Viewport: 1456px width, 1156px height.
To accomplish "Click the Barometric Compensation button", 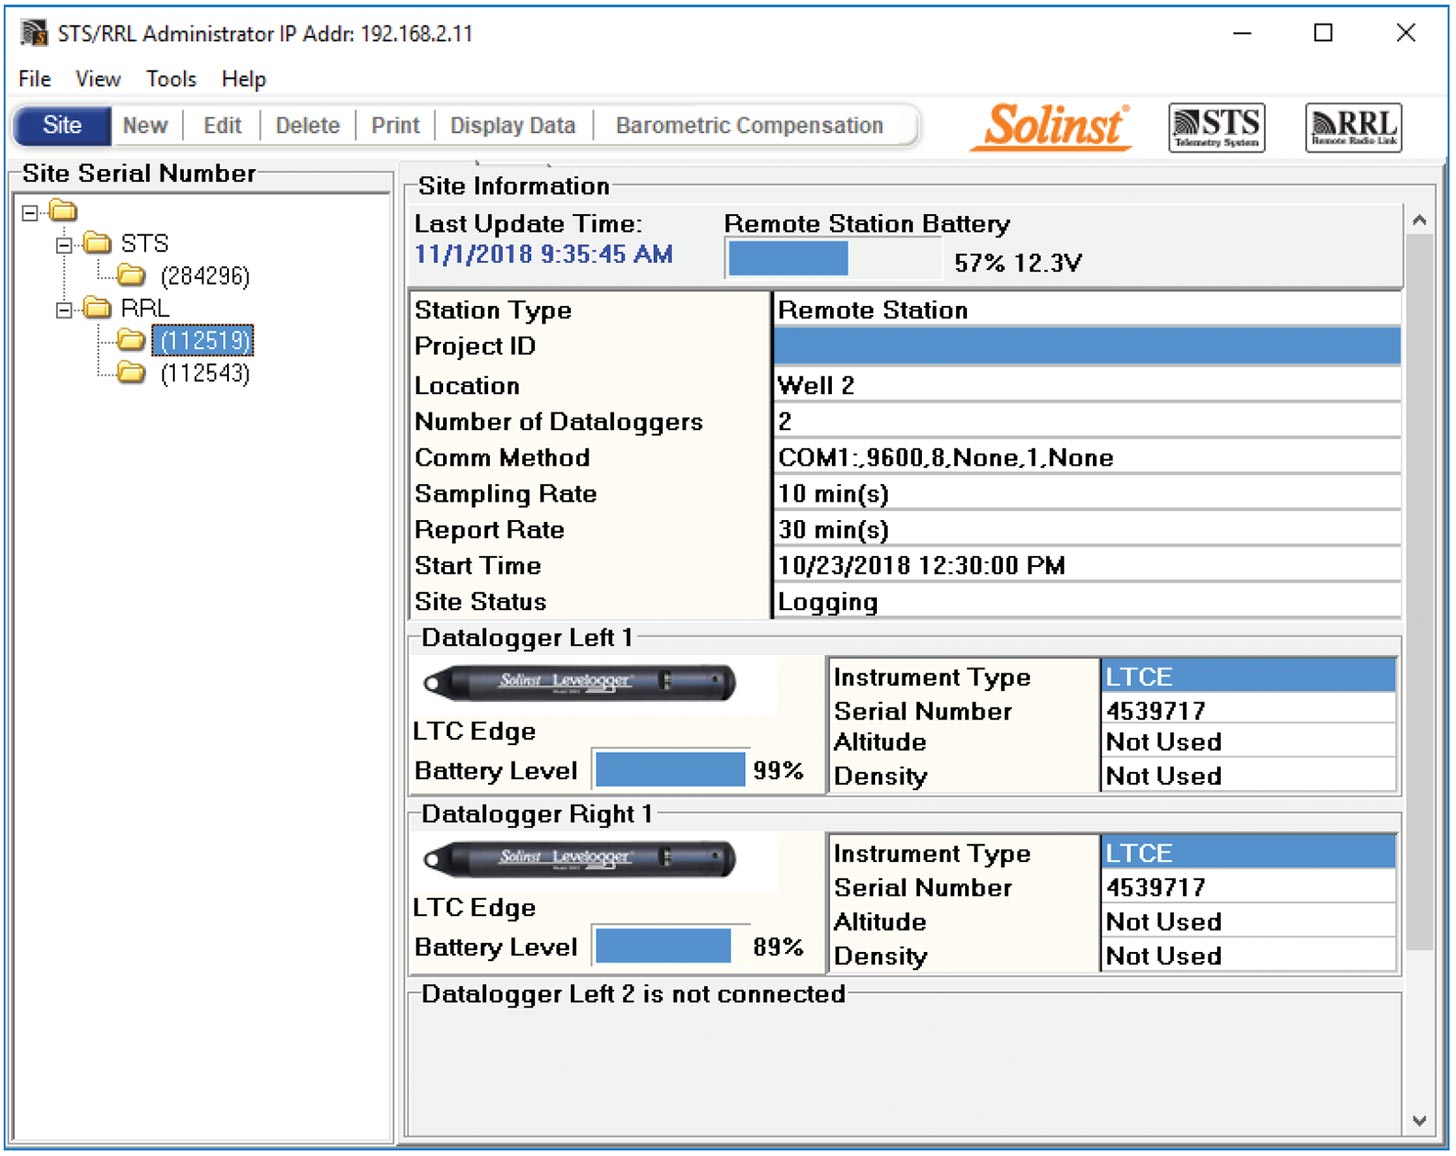I will coord(748,125).
